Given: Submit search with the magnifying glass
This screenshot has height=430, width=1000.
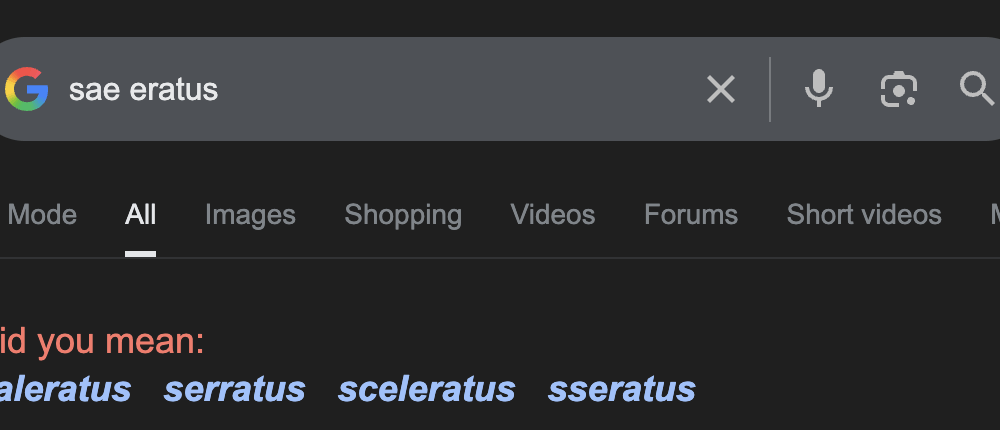Looking at the screenshot, I should click(977, 90).
